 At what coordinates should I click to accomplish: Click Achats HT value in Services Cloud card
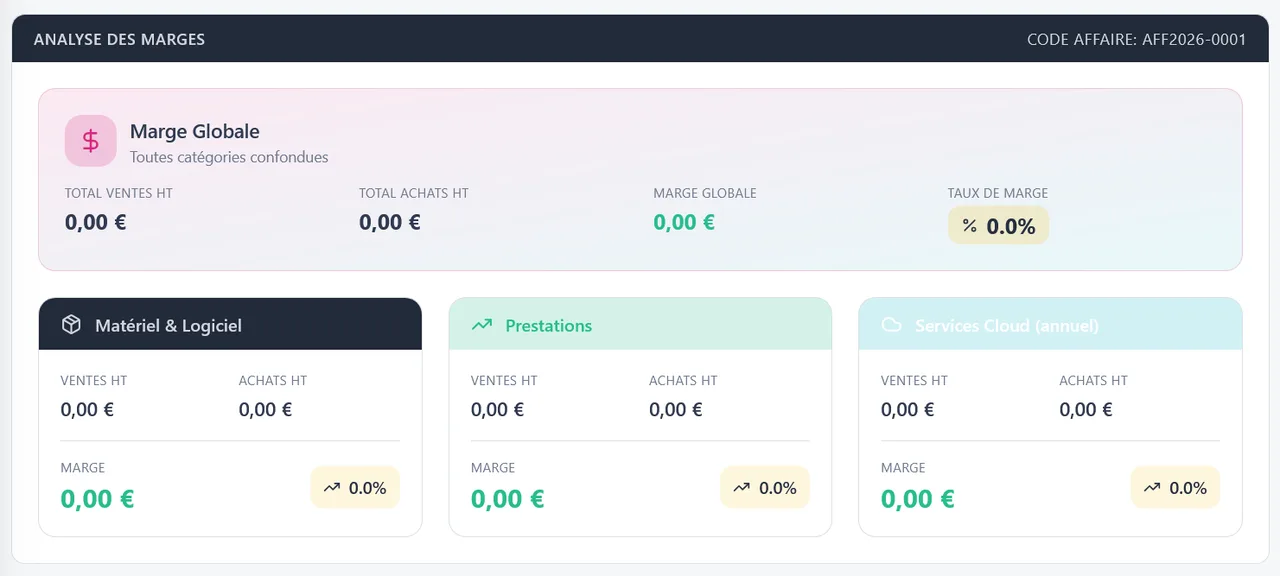tap(1086, 409)
